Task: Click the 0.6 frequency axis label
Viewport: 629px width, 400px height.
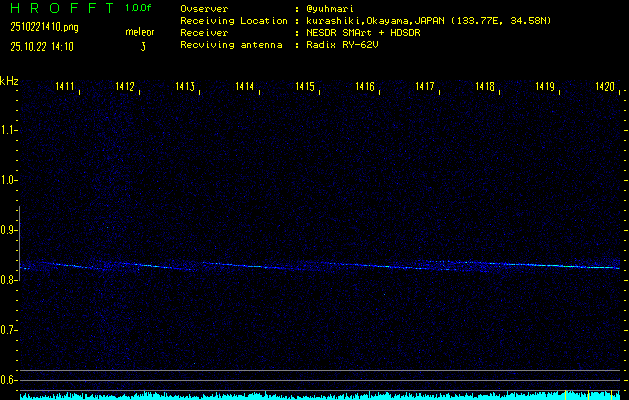Action: 9,380
